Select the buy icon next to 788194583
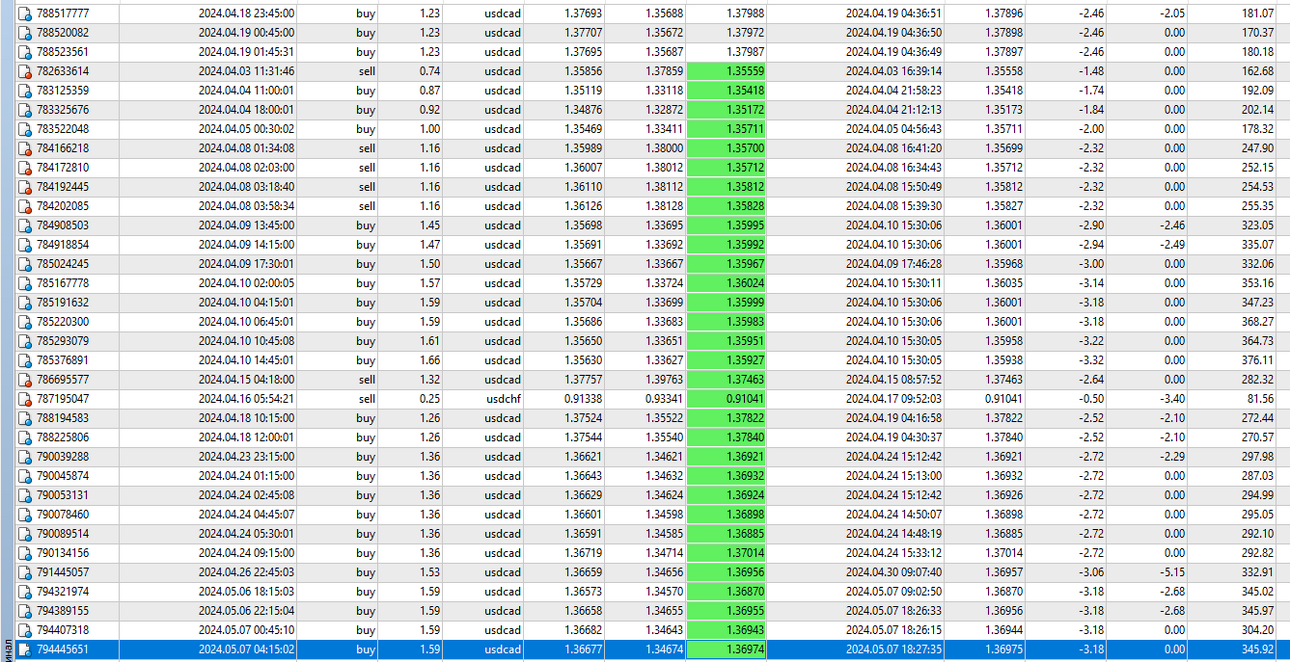The image size is (1290, 662). (24, 418)
